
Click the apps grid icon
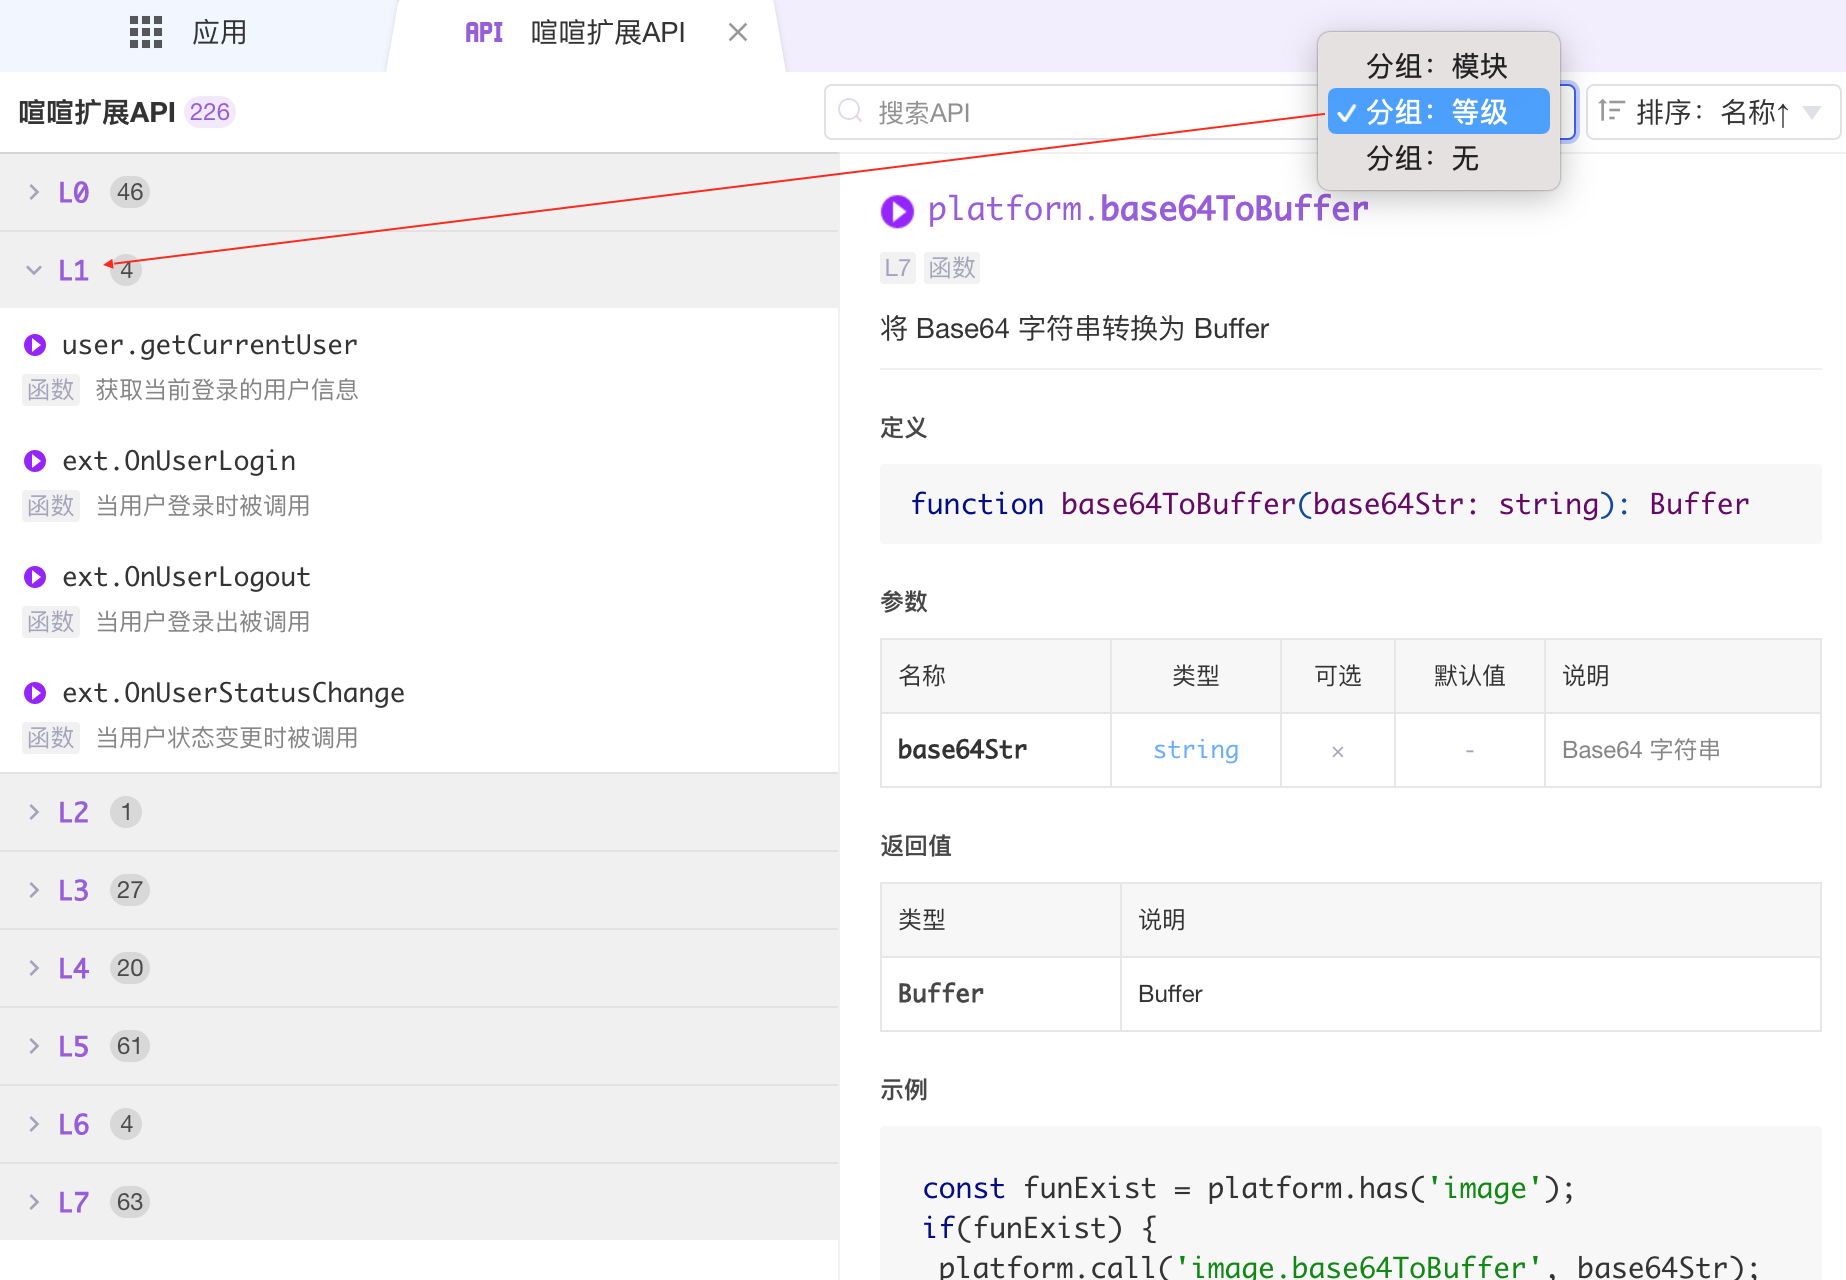146,33
